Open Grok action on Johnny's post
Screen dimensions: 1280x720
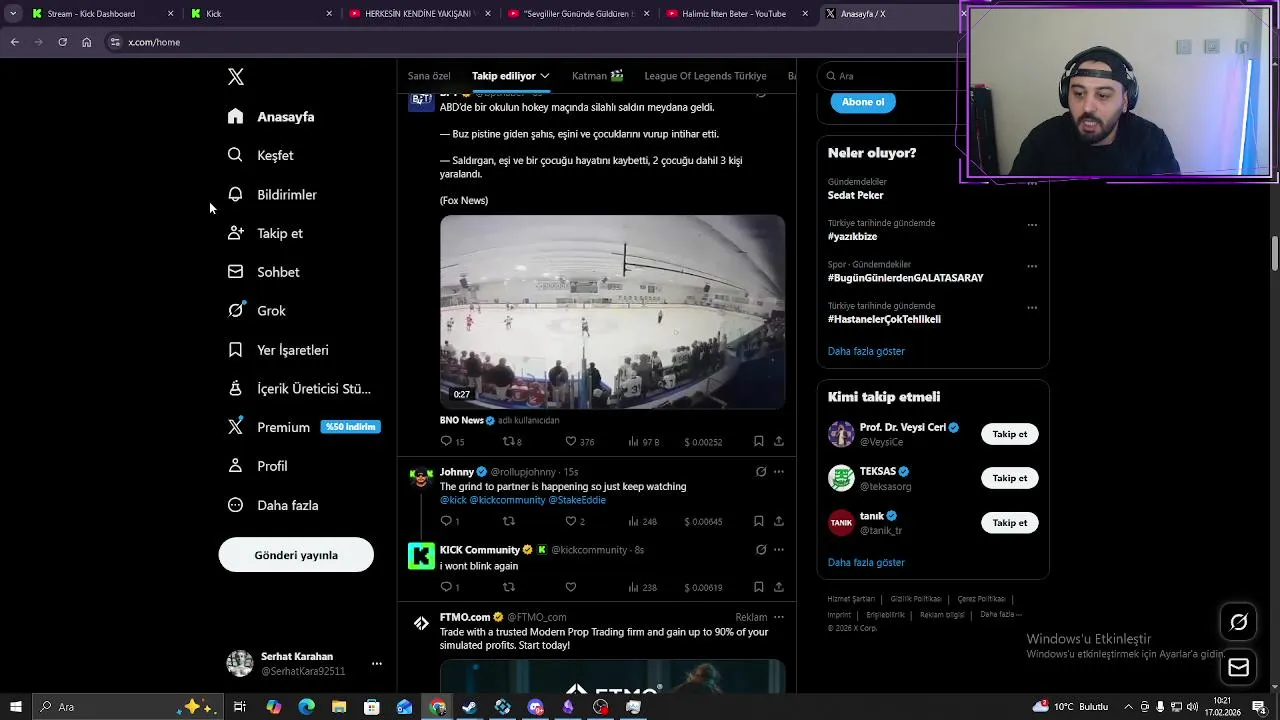(x=761, y=472)
